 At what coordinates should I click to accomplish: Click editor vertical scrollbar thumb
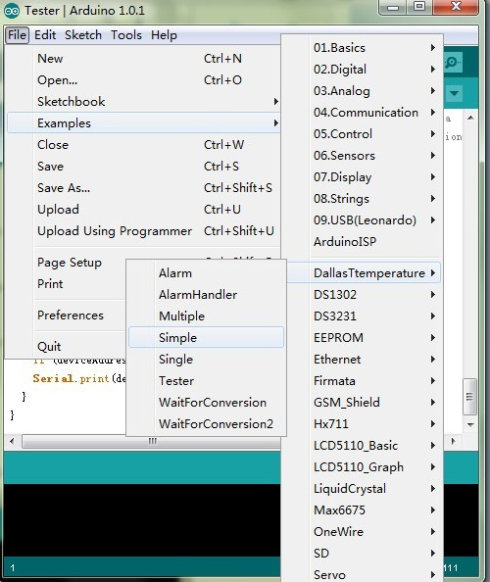(470, 396)
